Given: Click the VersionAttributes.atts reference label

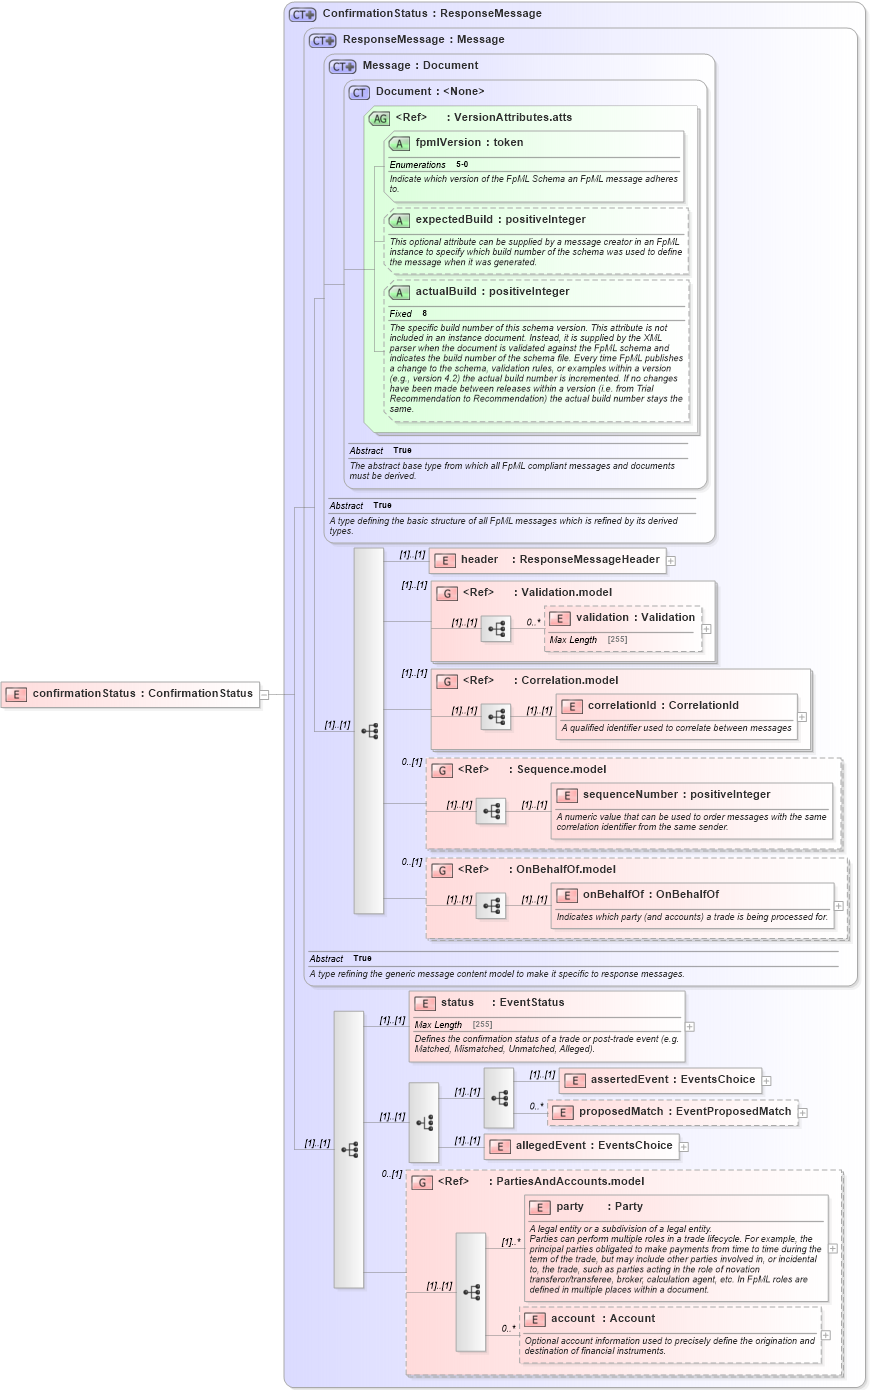Looking at the screenshot, I should click(x=513, y=118).
